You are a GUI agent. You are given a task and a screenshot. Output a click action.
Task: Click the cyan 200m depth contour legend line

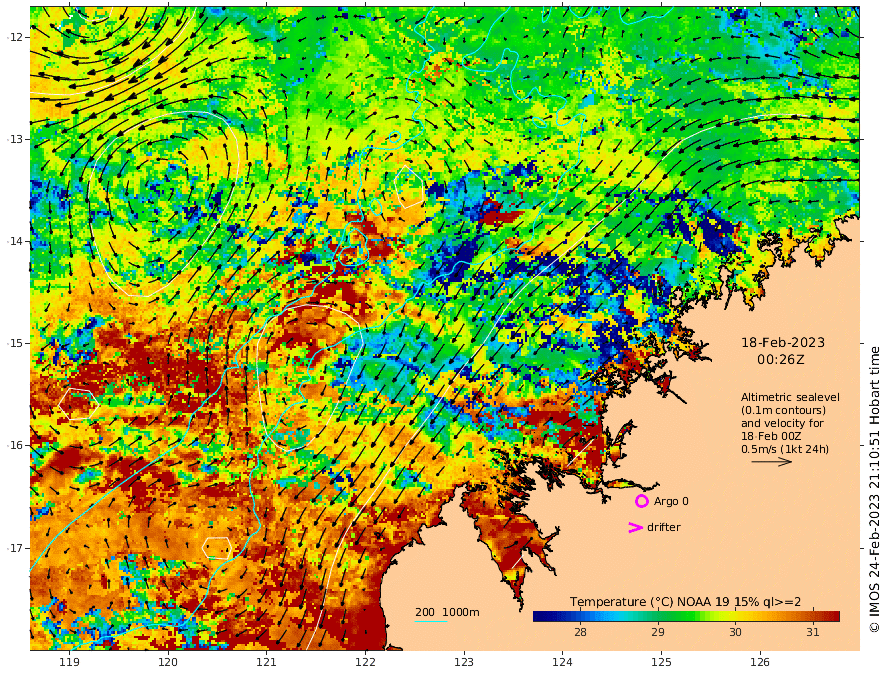tap(430, 622)
